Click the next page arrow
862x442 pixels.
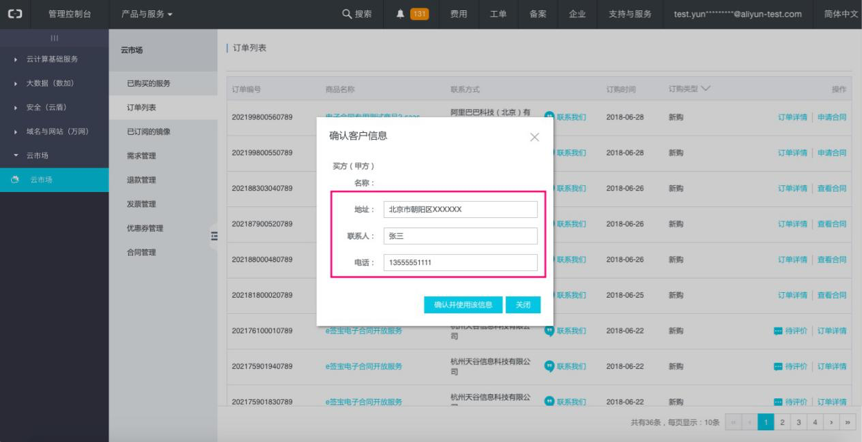(x=831, y=422)
